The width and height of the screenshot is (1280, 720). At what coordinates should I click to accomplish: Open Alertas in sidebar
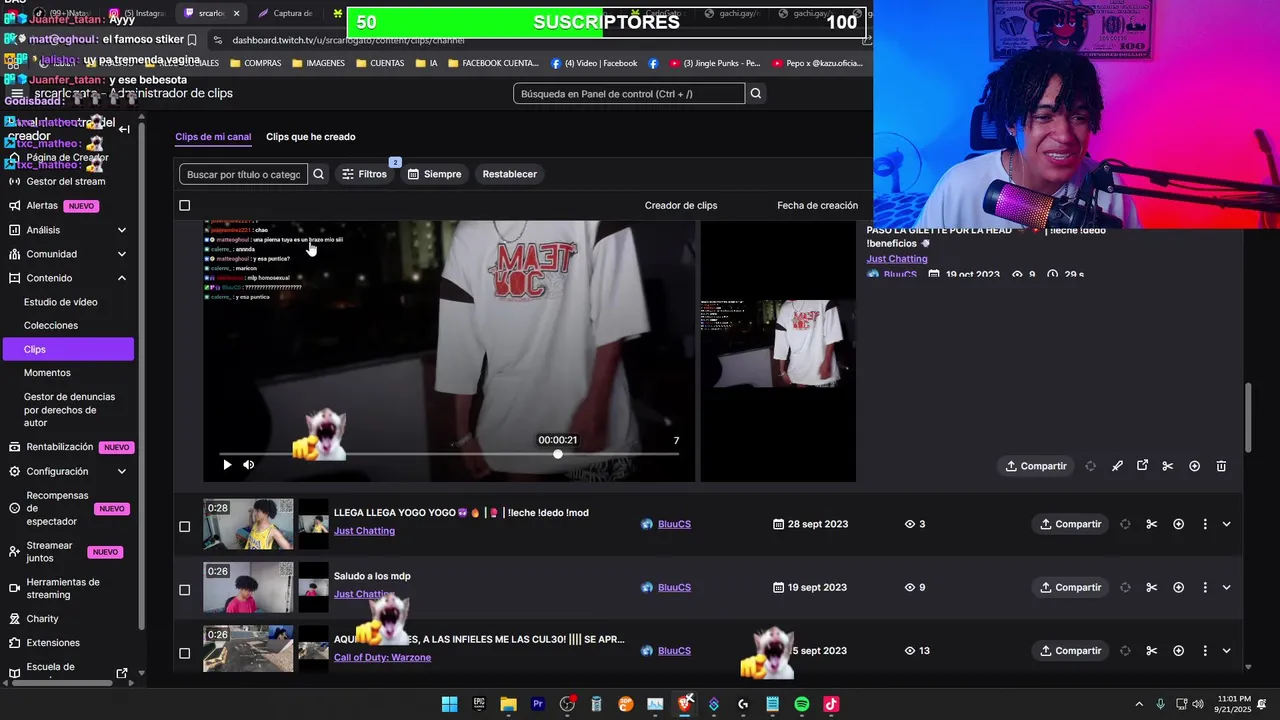[42, 205]
